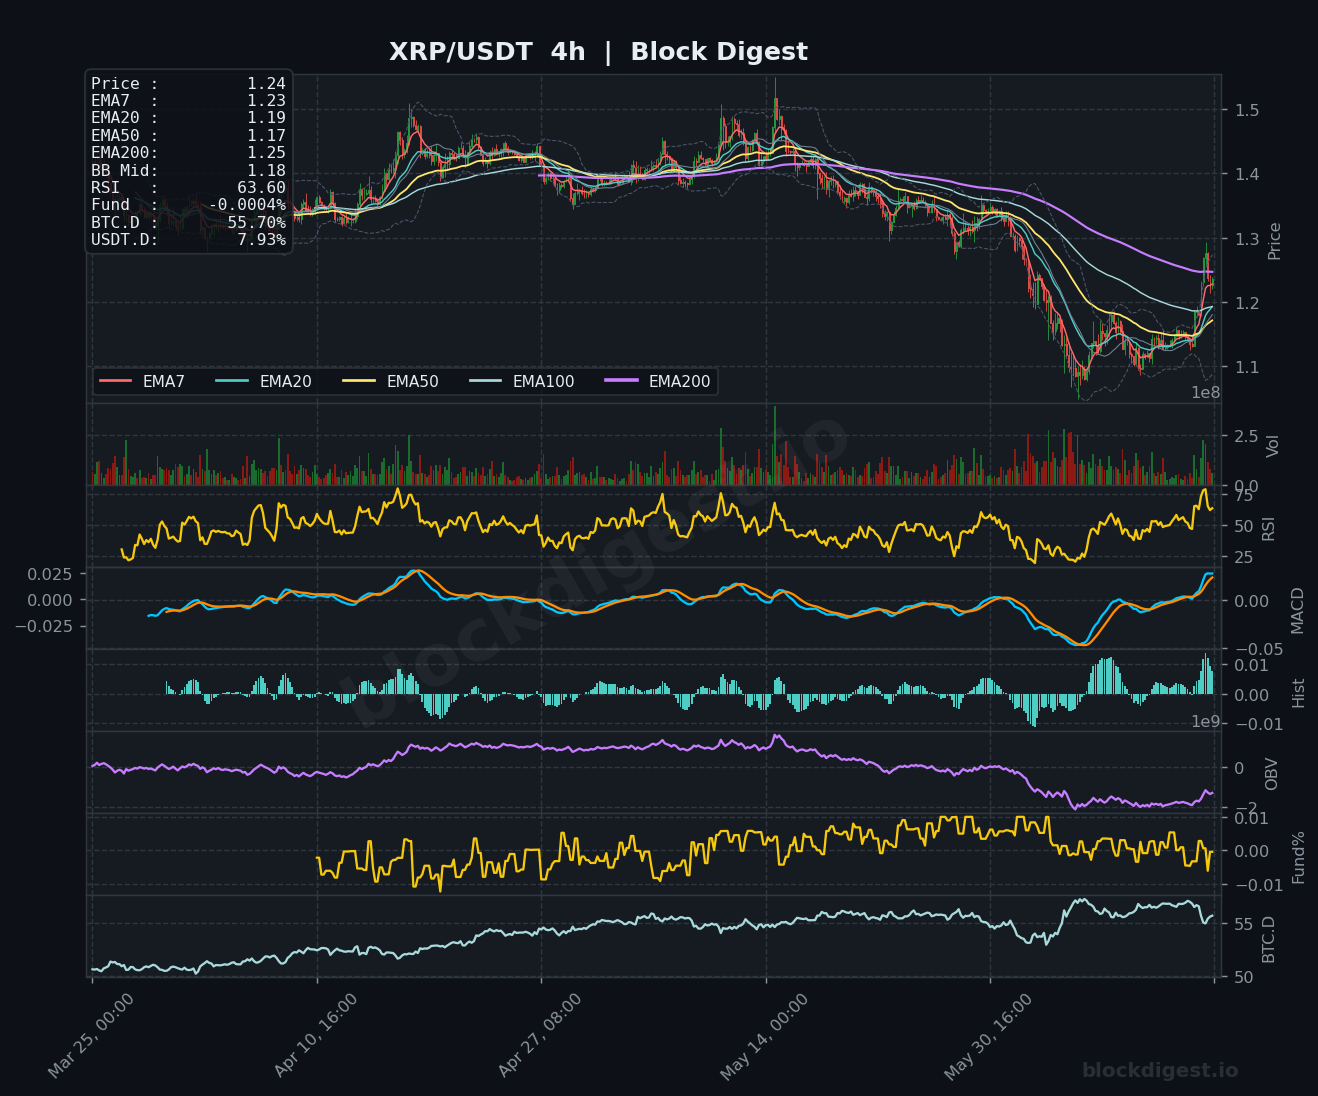Select the EMA50 1.17 row in info box
Viewport: 1318px width, 1096px height.
[x=188, y=136]
